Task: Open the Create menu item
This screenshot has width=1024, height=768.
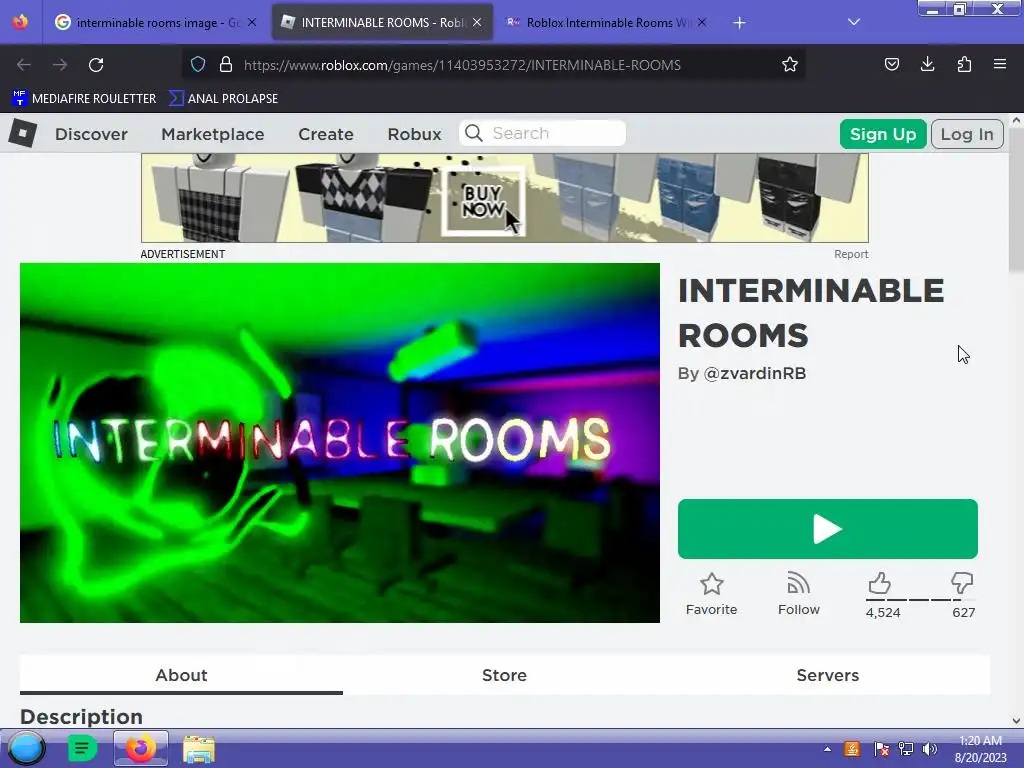Action: (x=326, y=134)
